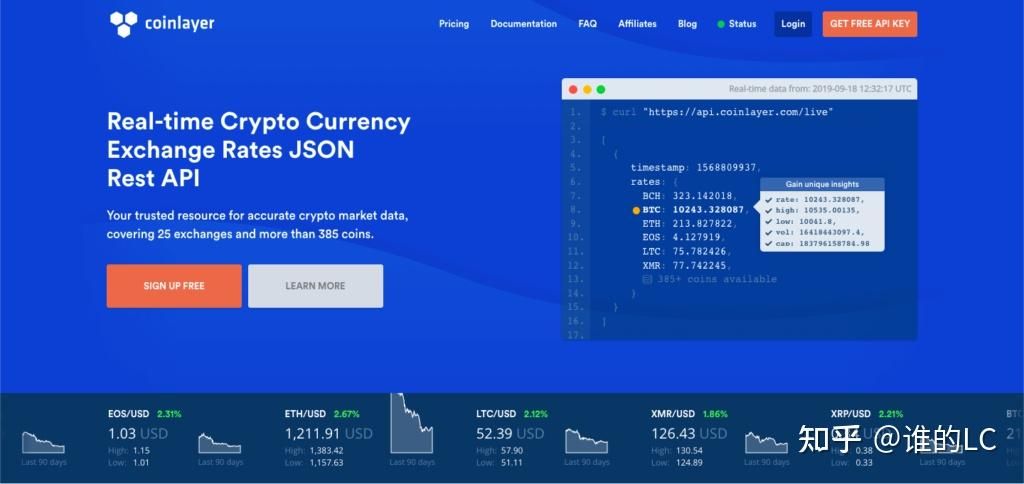
Task: Check the Status page link
Action: tap(742, 24)
